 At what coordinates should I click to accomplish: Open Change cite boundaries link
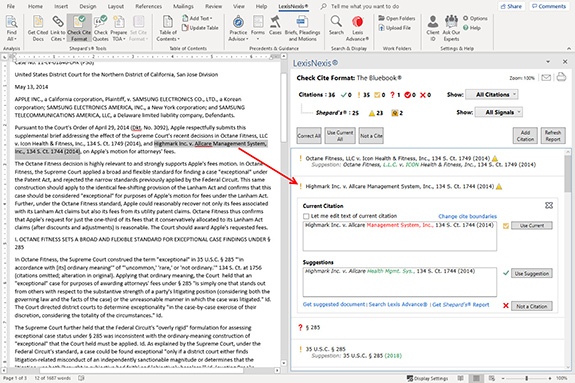pyautogui.click(x=468, y=216)
